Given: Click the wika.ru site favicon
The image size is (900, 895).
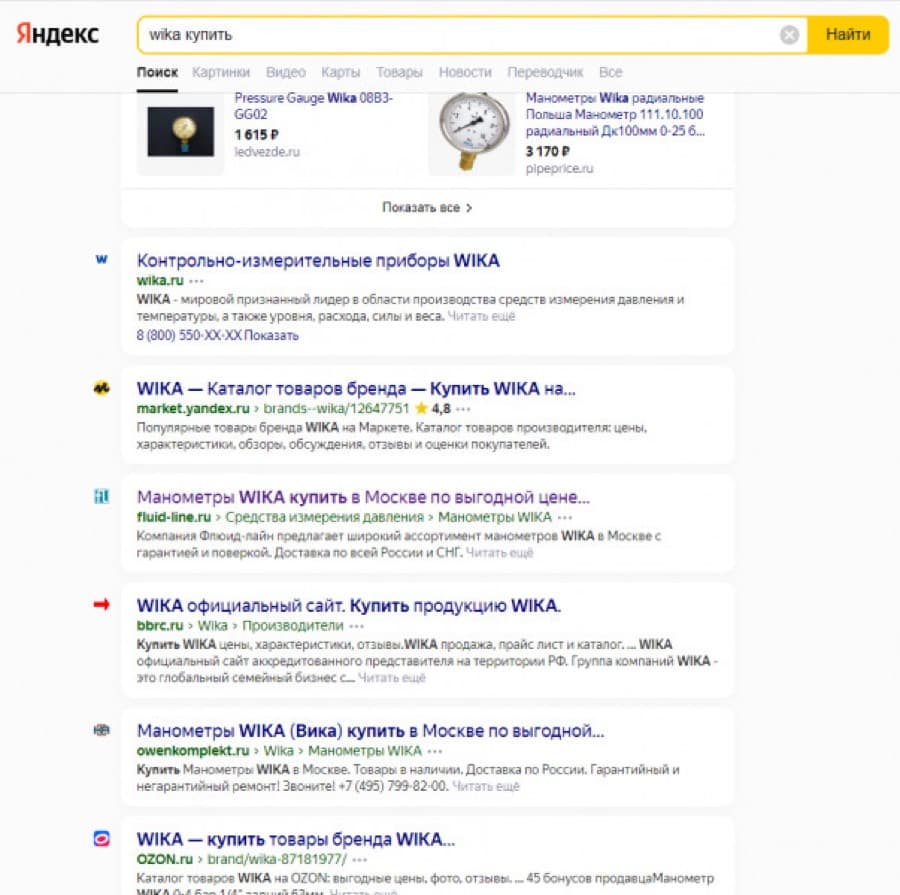Looking at the screenshot, I should coord(102,259).
